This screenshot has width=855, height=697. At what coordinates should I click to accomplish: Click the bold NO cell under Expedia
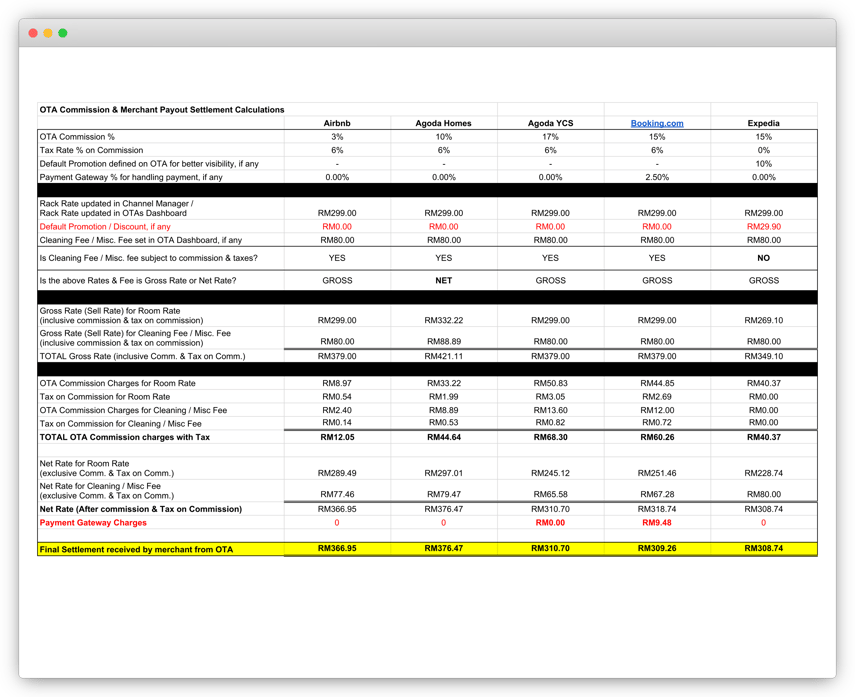763,258
